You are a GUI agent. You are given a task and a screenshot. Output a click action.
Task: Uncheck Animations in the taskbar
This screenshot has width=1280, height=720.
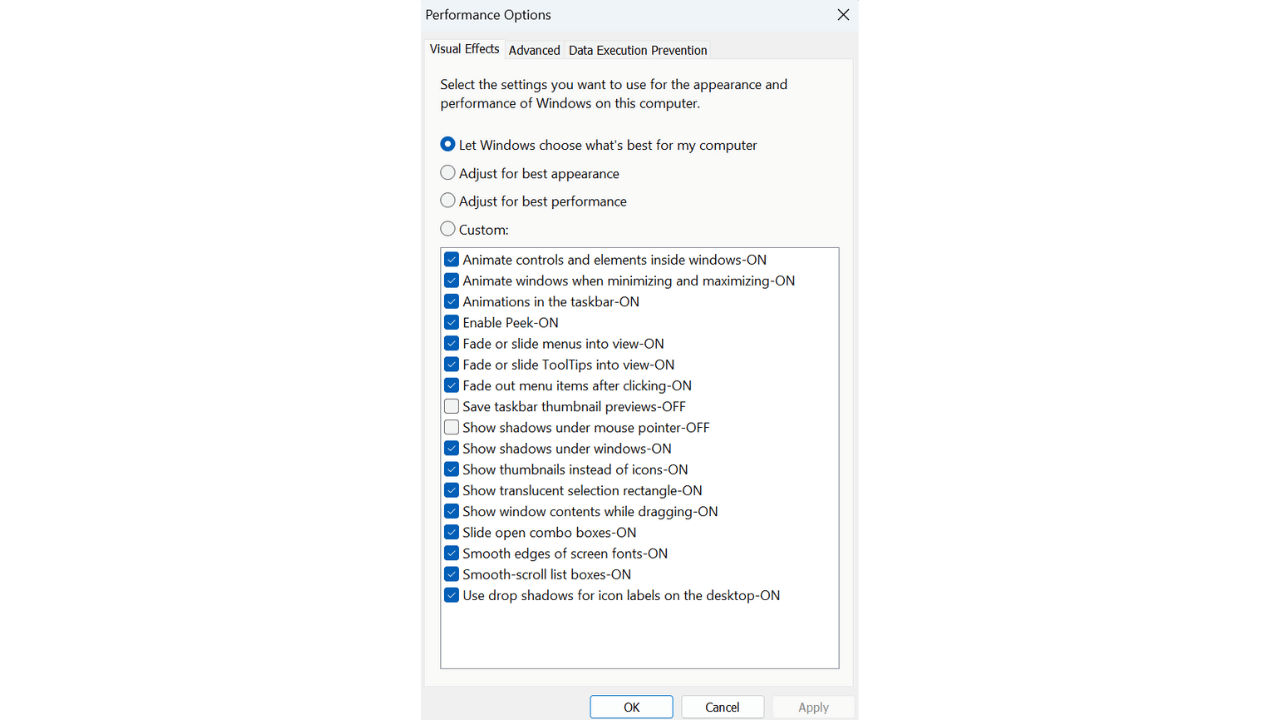451,301
